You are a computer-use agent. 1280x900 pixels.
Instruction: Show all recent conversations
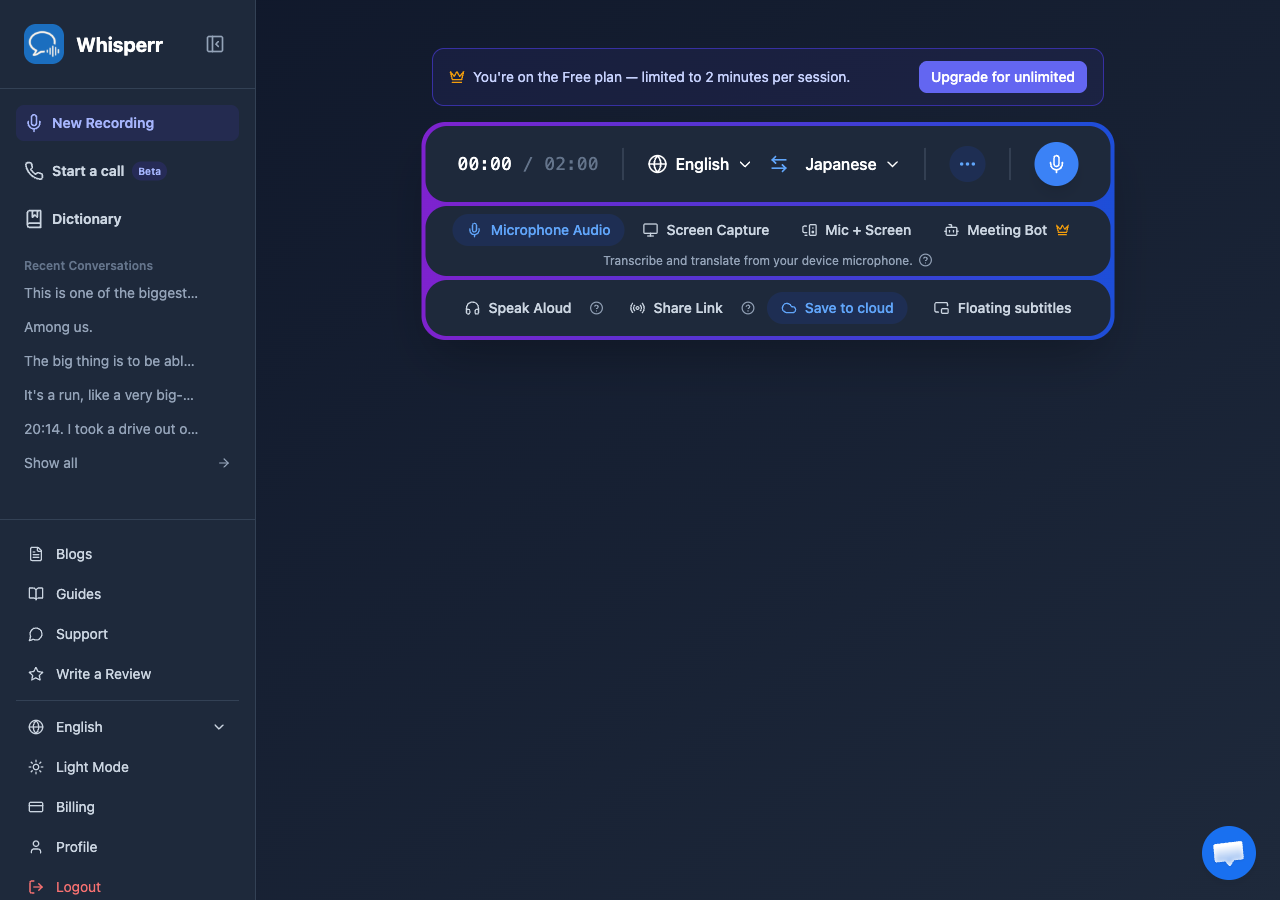click(x=127, y=463)
